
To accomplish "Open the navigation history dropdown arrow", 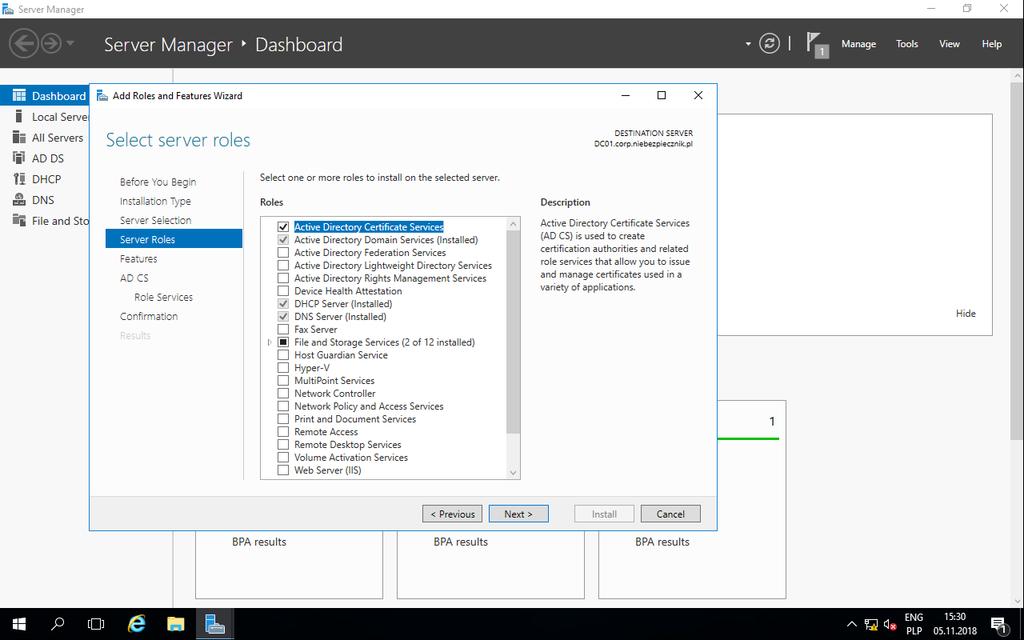I will coord(70,44).
